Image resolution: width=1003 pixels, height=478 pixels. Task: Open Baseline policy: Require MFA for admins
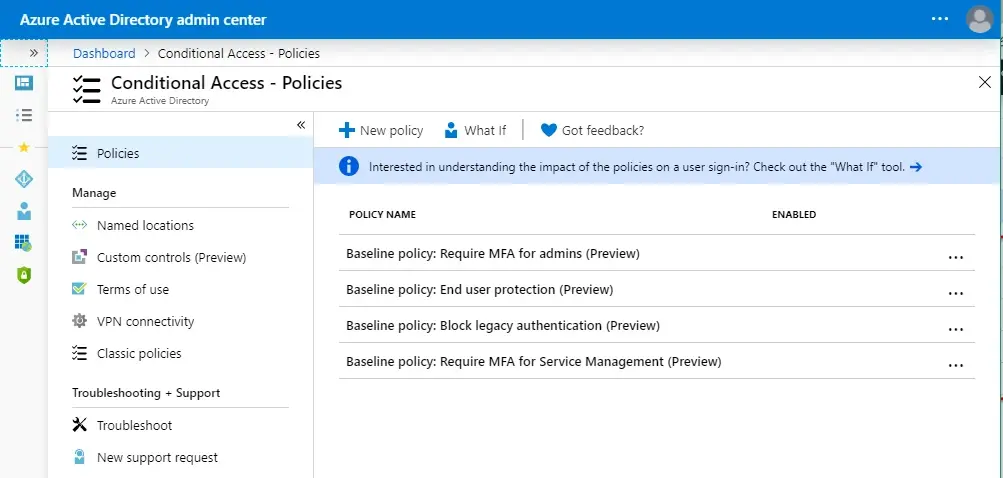point(493,253)
